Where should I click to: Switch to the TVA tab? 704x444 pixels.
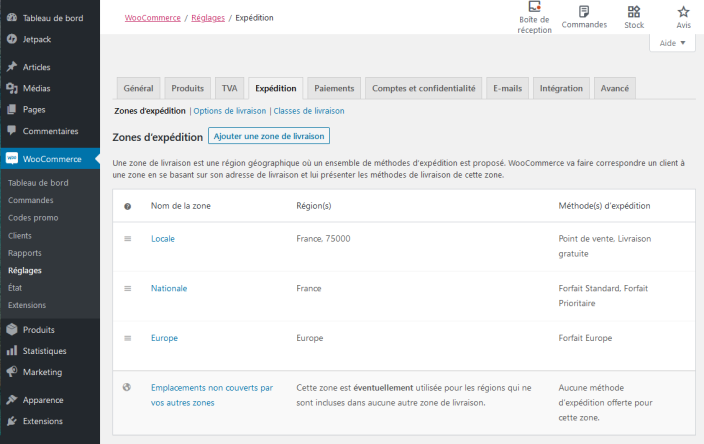pos(229,88)
